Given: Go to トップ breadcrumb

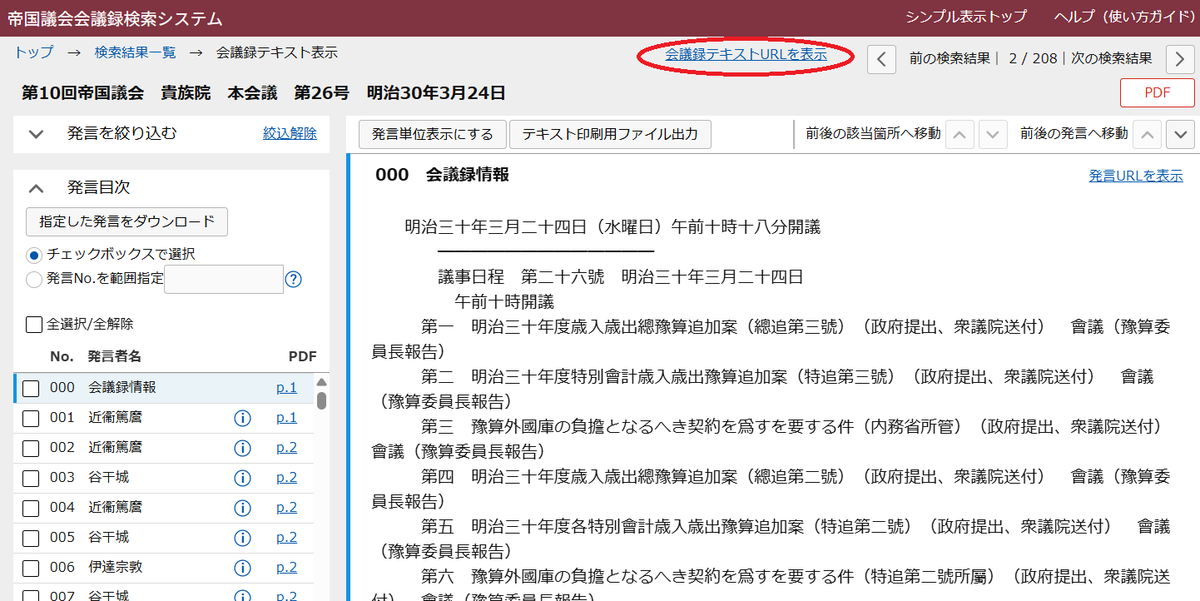Looking at the screenshot, I should point(34,53).
